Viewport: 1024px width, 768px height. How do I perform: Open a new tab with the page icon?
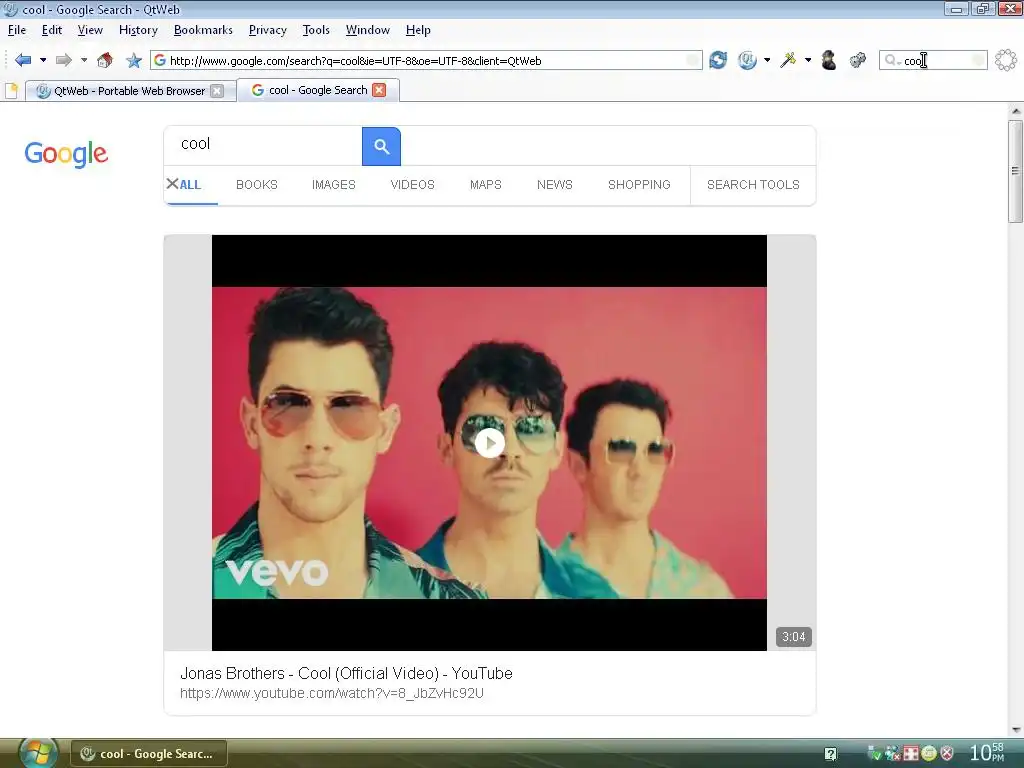[x=11, y=91]
